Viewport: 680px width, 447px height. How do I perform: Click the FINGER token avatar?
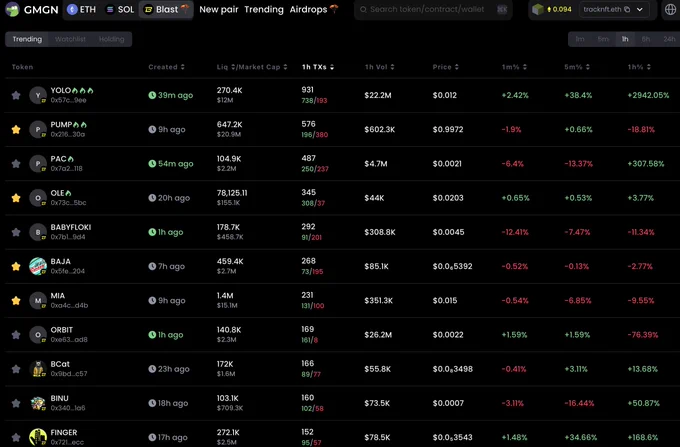(38, 437)
